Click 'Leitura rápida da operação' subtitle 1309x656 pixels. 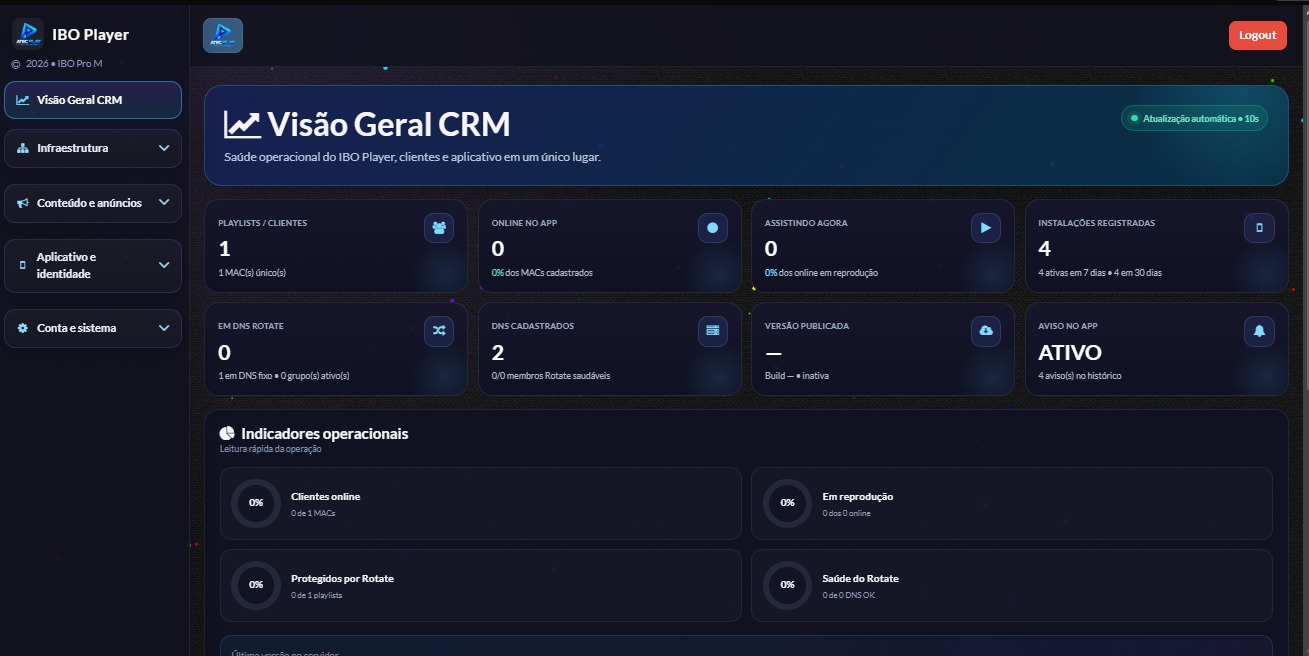pyautogui.click(x=271, y=449)
